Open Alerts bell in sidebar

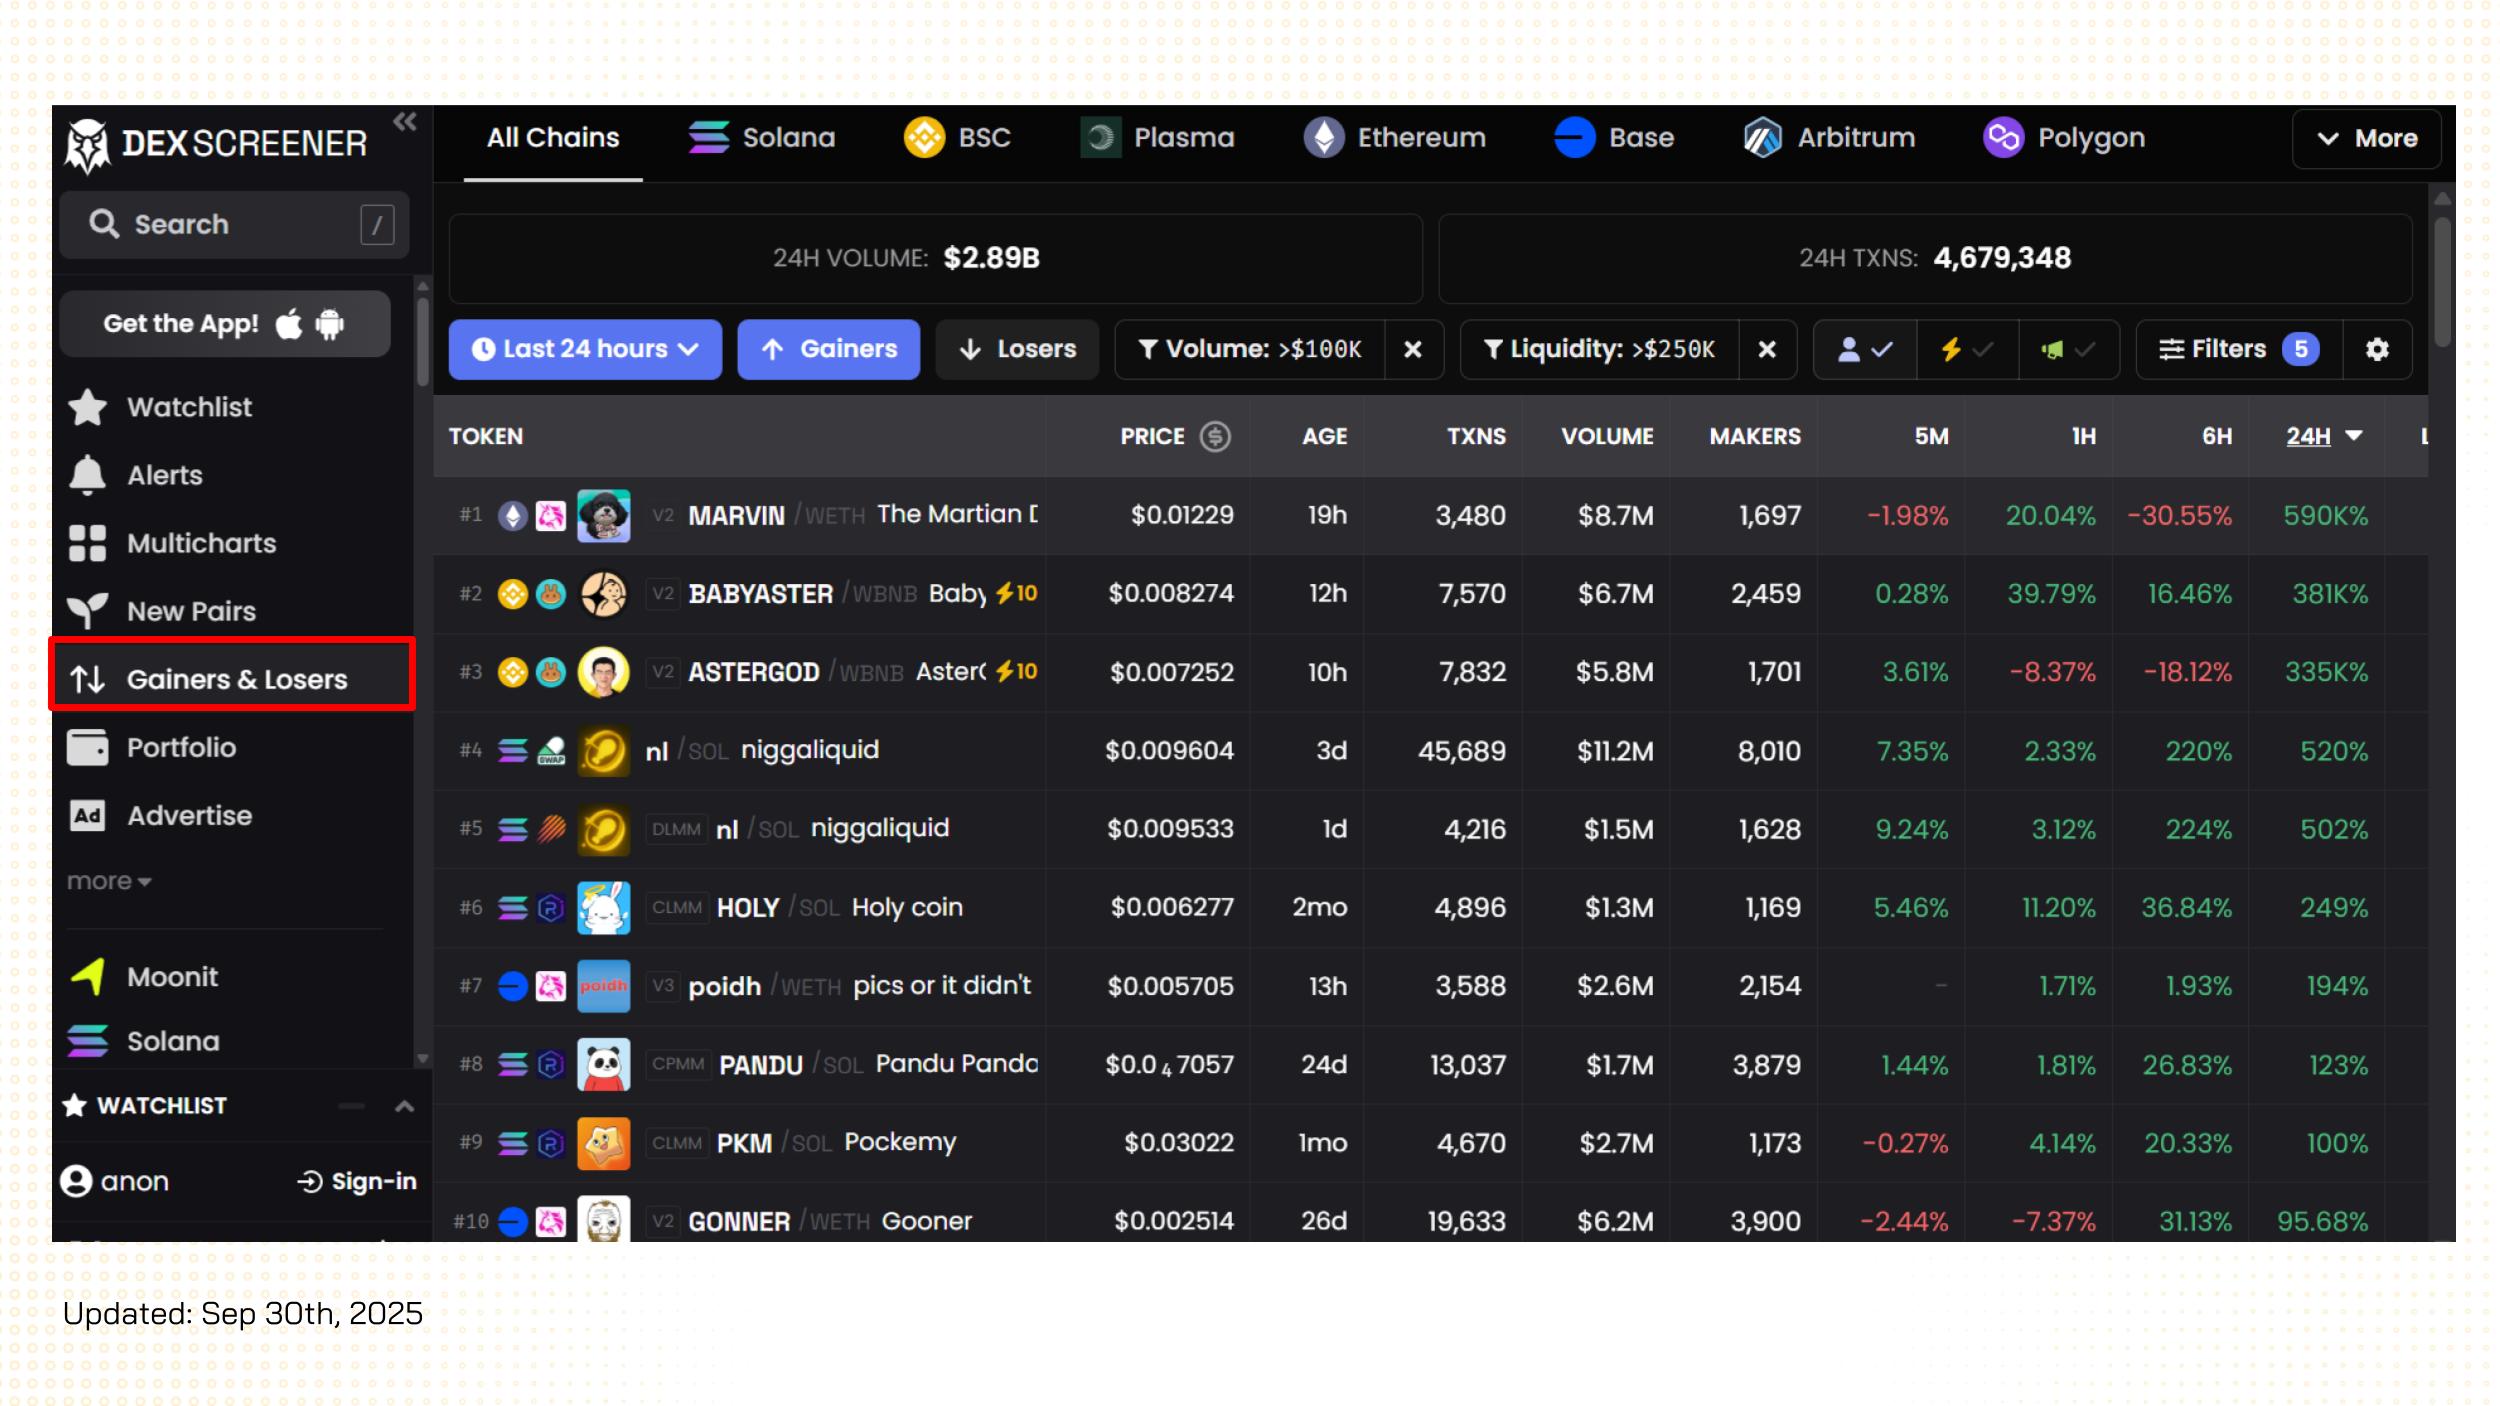[x=88, y=475]
